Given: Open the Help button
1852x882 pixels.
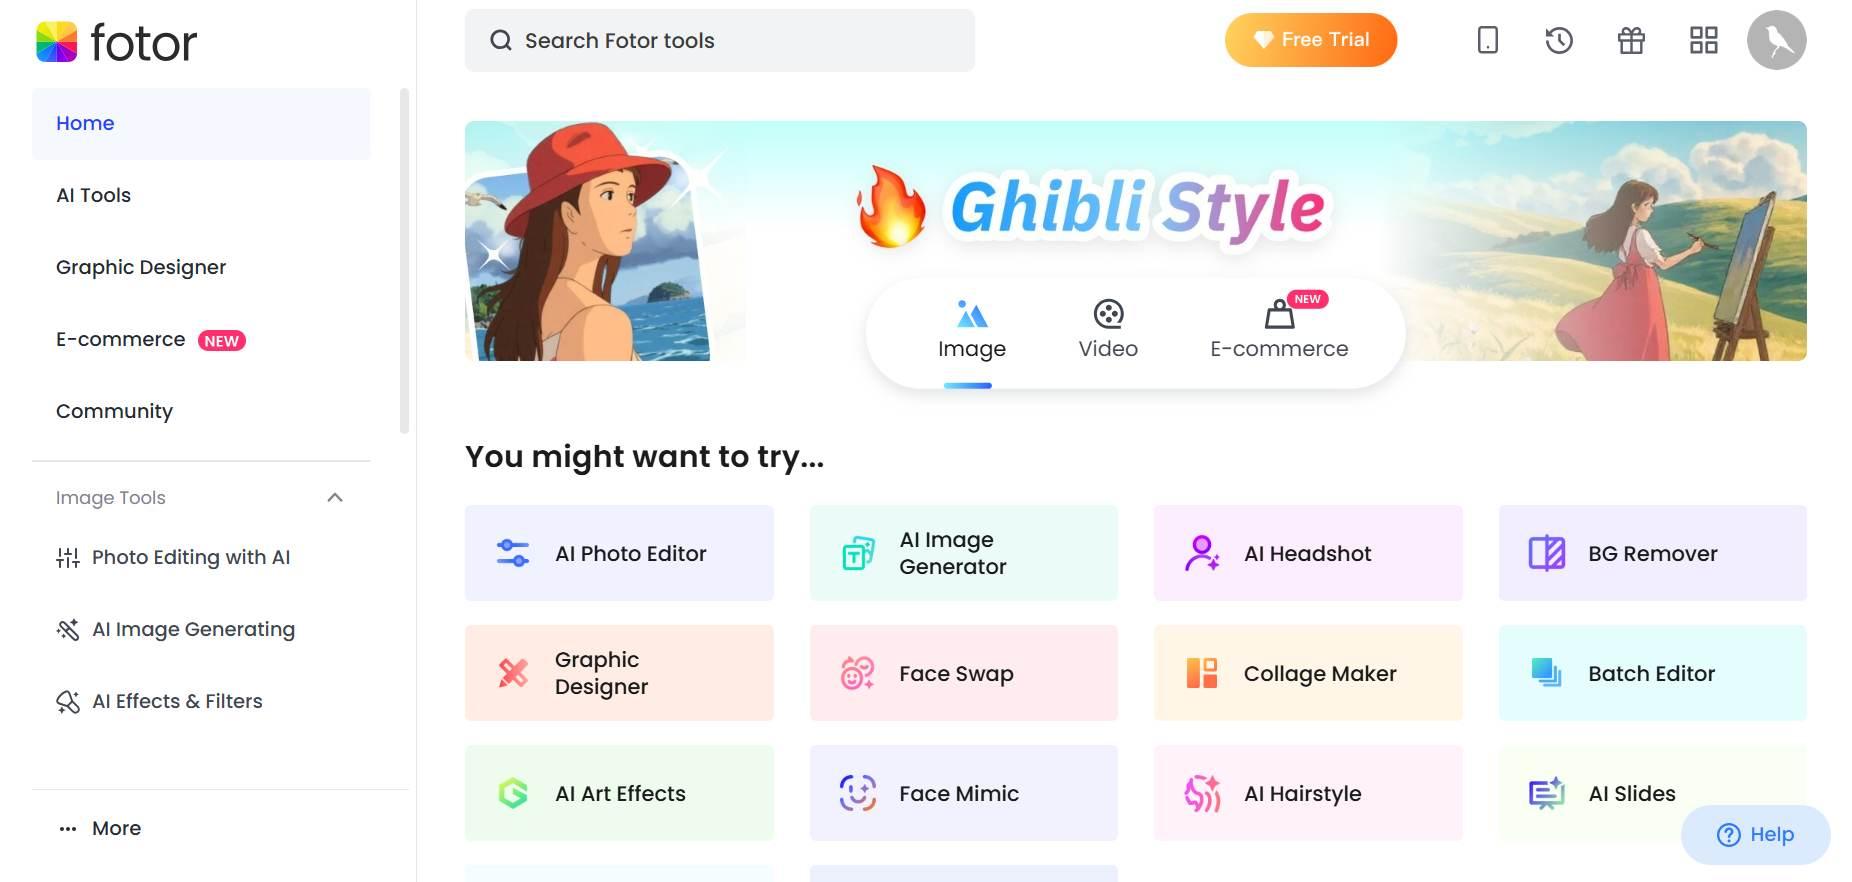Looking at the screenshot, I should tap(1756, 835).
